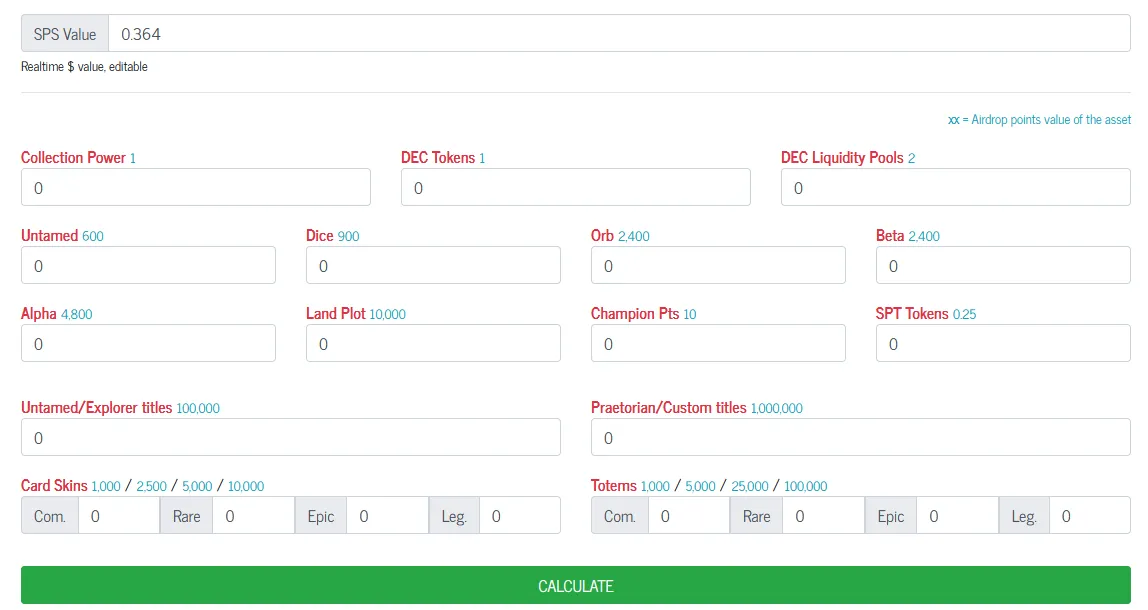Focus Totems Epic input field

click(x=958, y=516)
